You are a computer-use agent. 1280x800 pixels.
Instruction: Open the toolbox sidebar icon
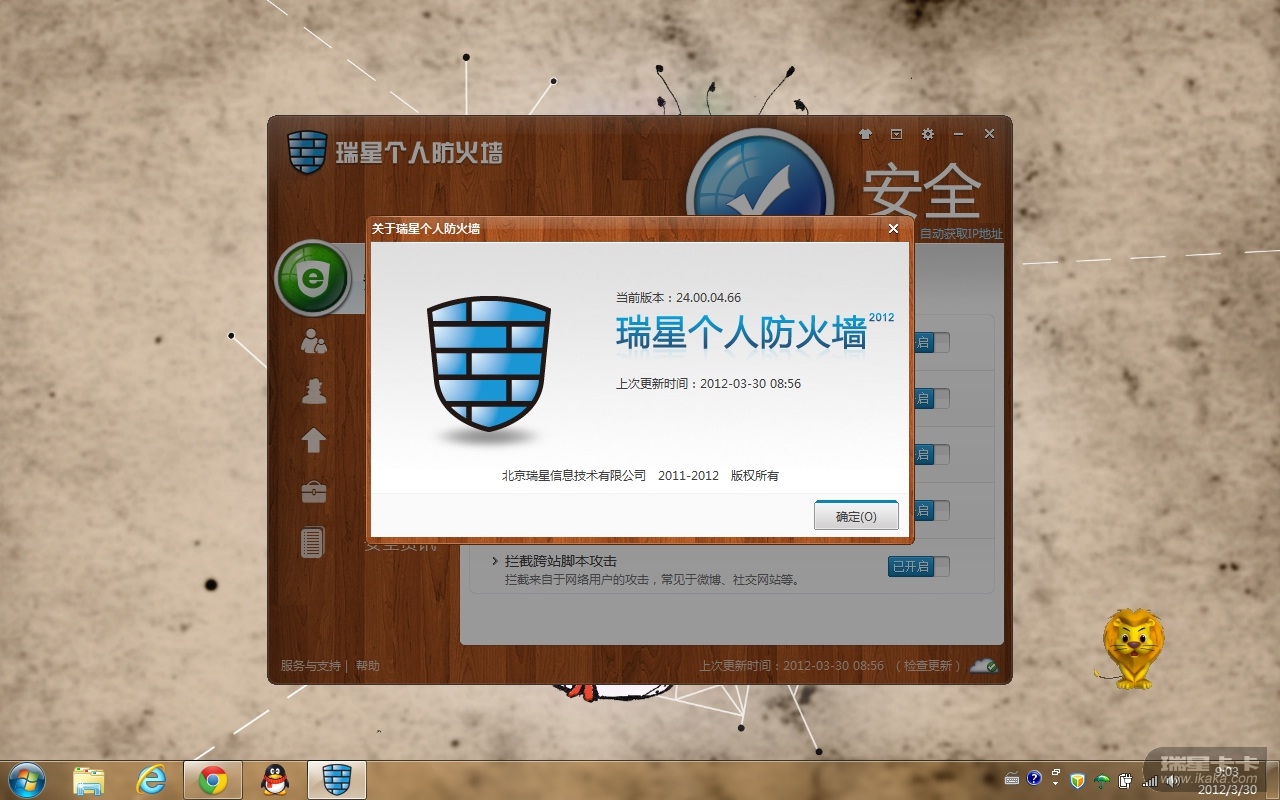point(314,491)
